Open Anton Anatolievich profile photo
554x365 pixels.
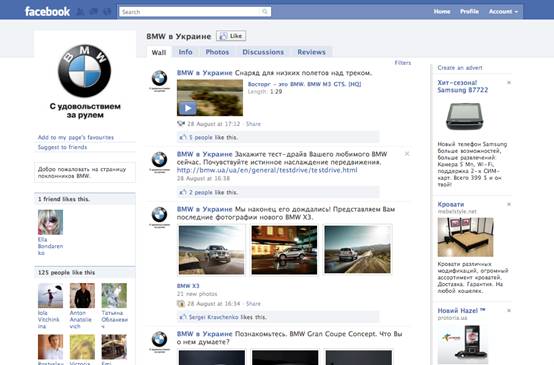click(82, 295)
